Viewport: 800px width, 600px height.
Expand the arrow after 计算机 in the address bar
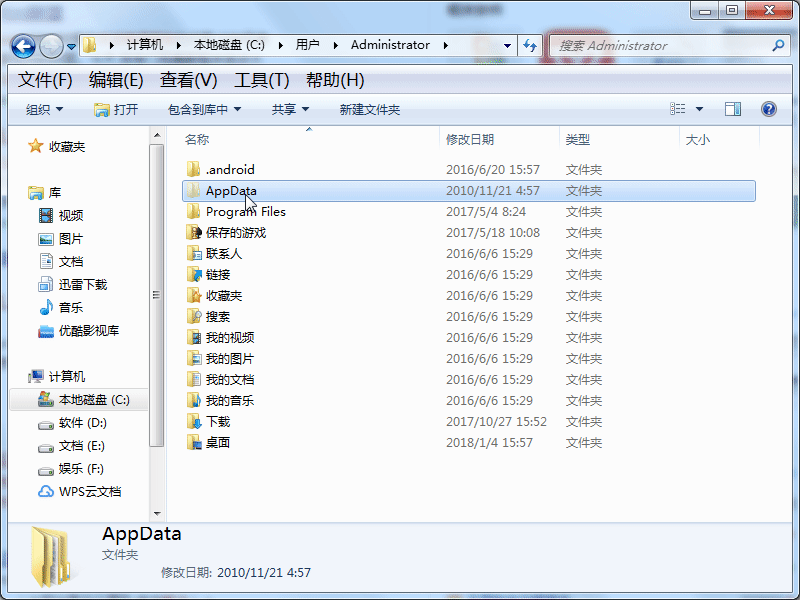pyautogui.click(x=179, y=45)
